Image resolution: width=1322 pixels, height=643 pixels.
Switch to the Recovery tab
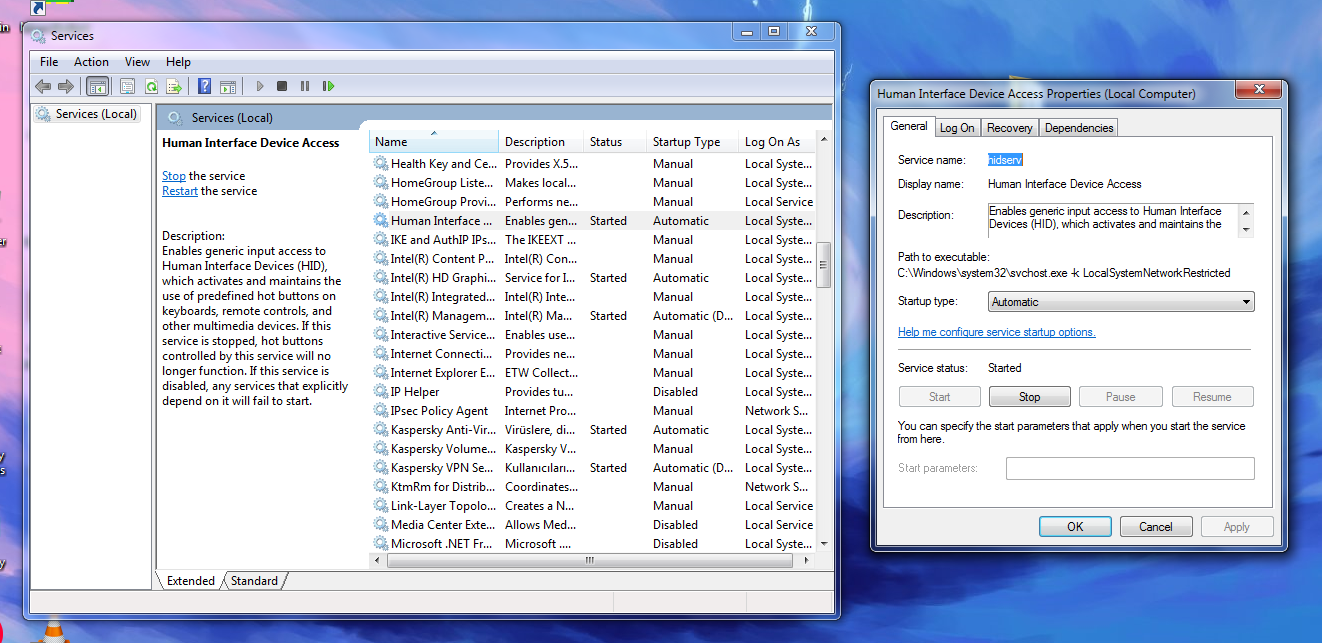(x=1009, y=128)
